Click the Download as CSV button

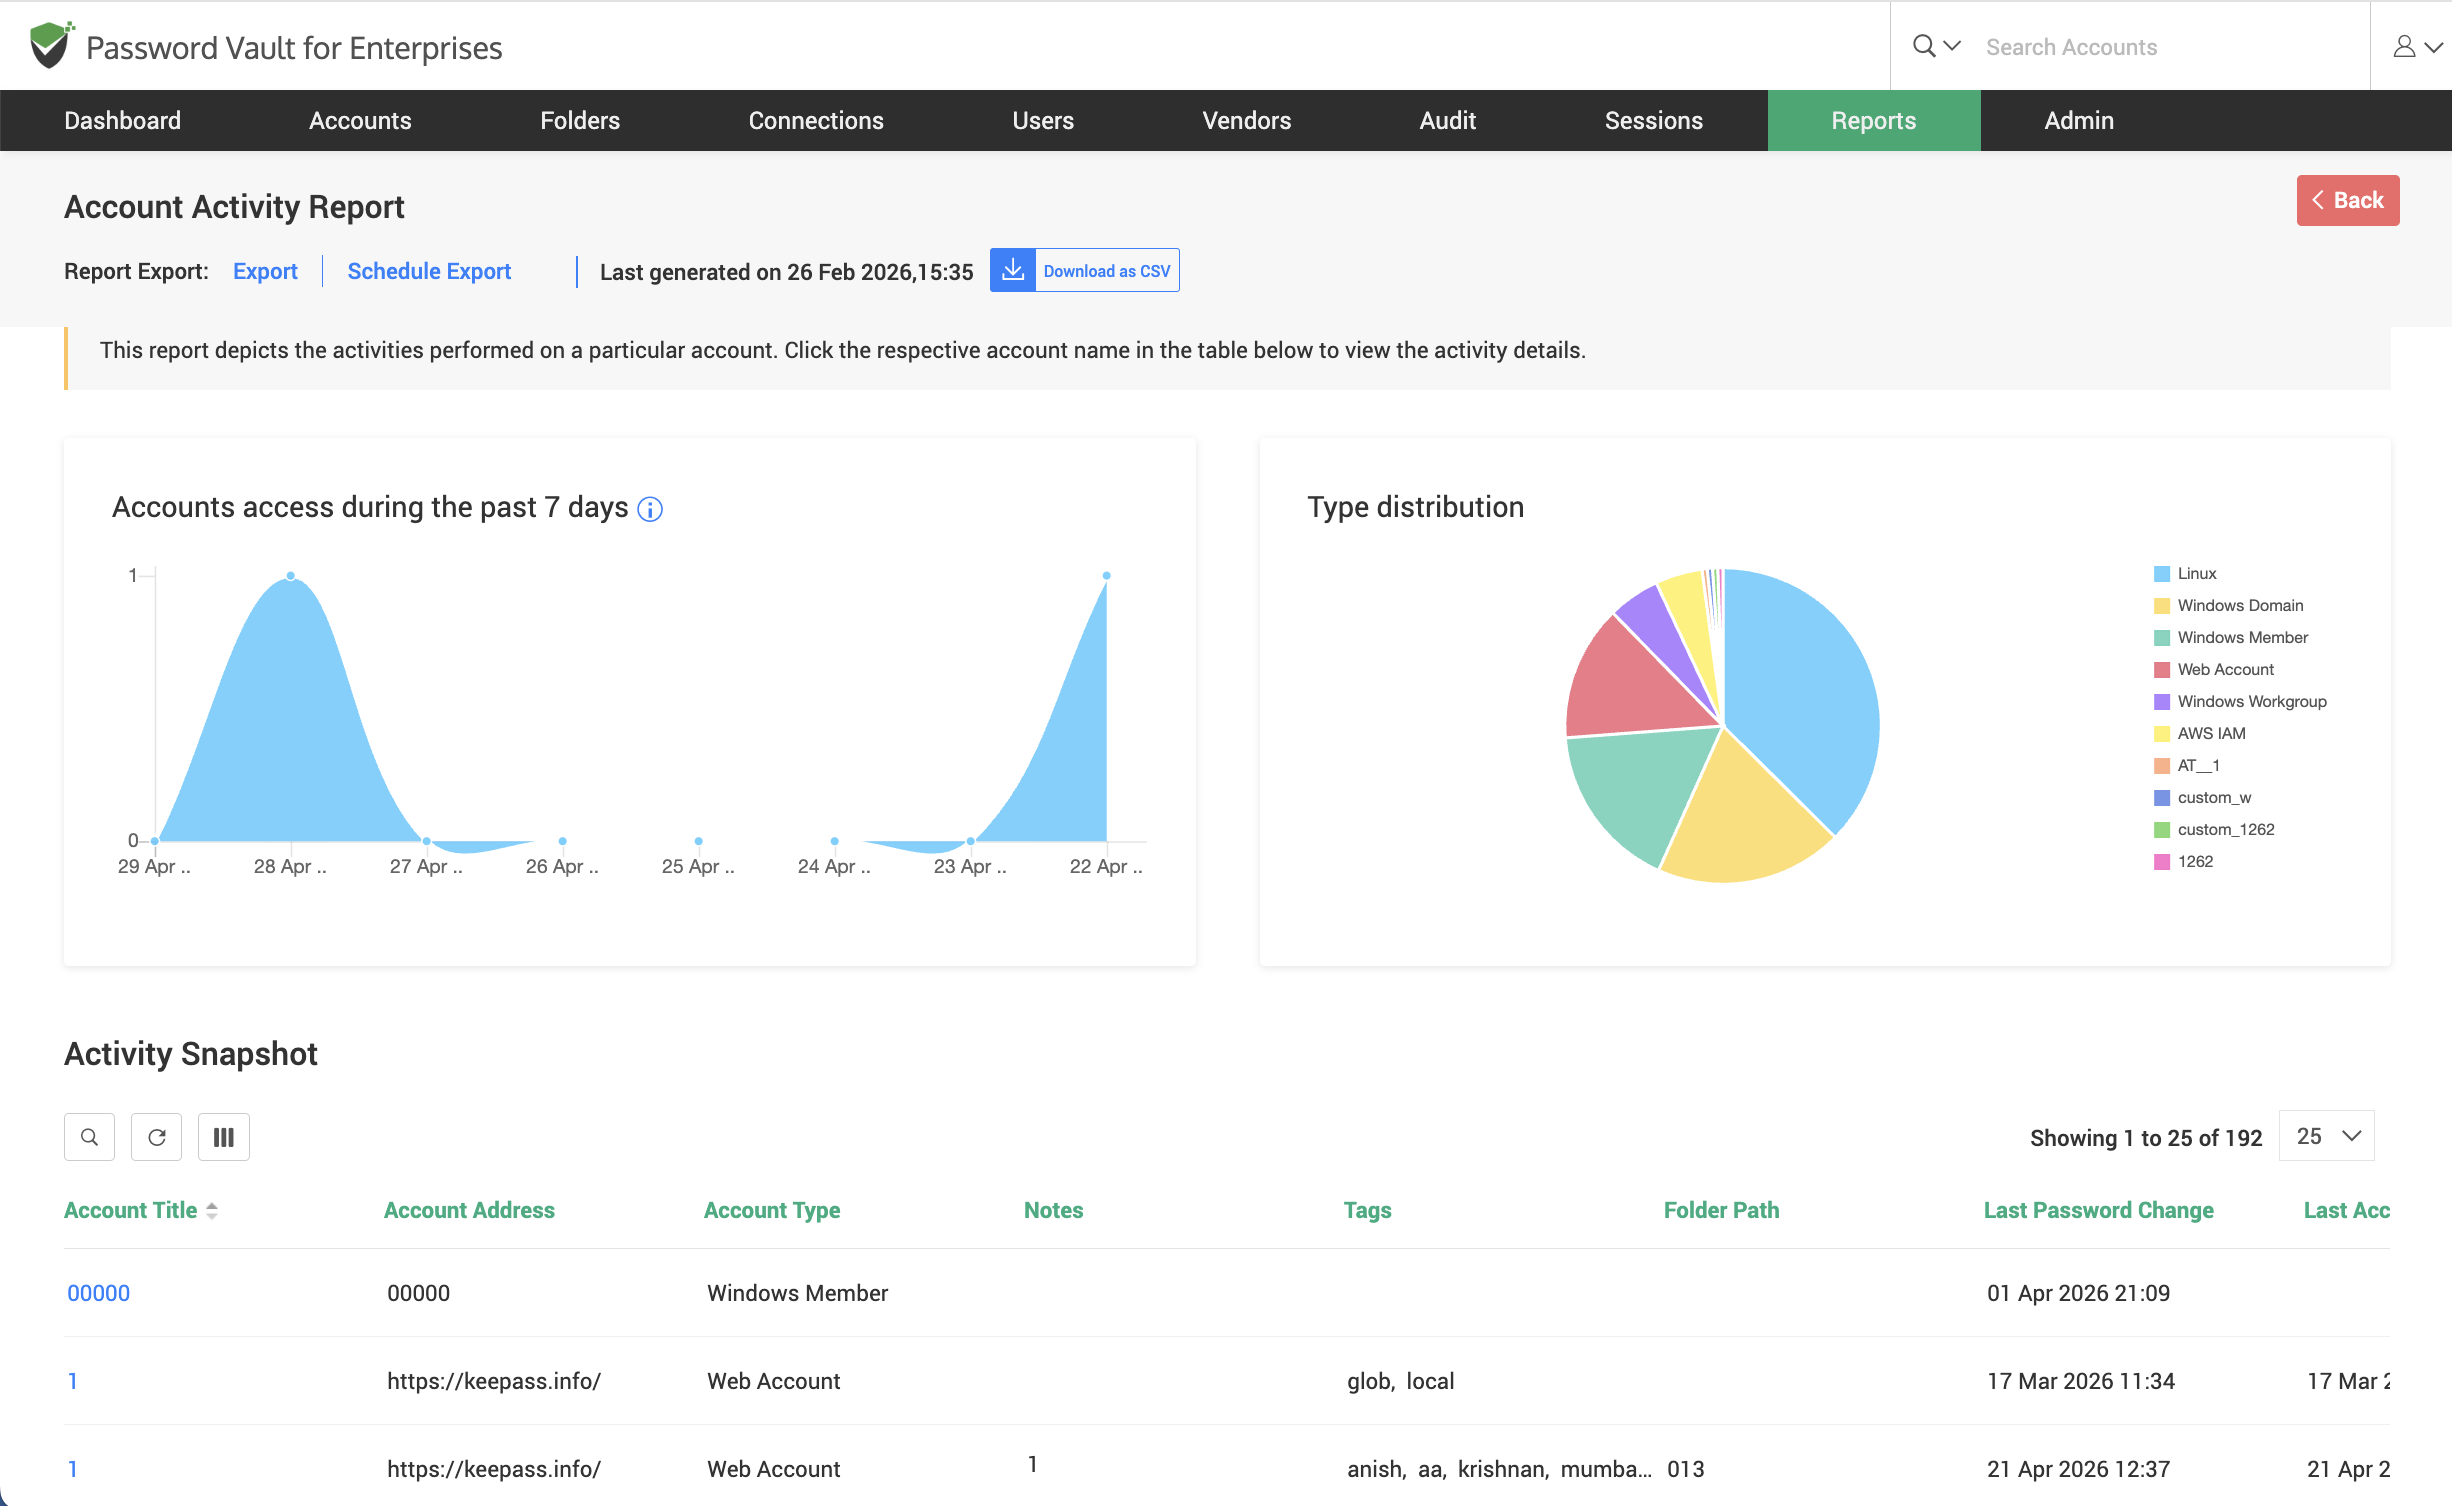coord(1085,270)
